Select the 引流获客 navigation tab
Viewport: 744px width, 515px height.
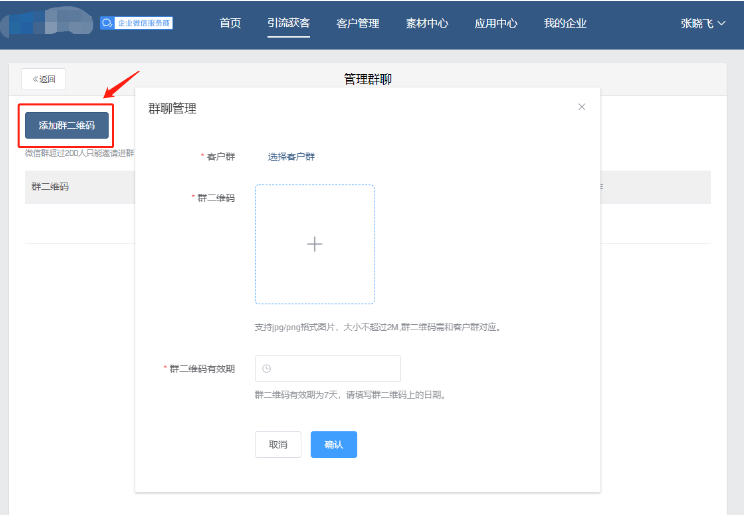[289, 23]
